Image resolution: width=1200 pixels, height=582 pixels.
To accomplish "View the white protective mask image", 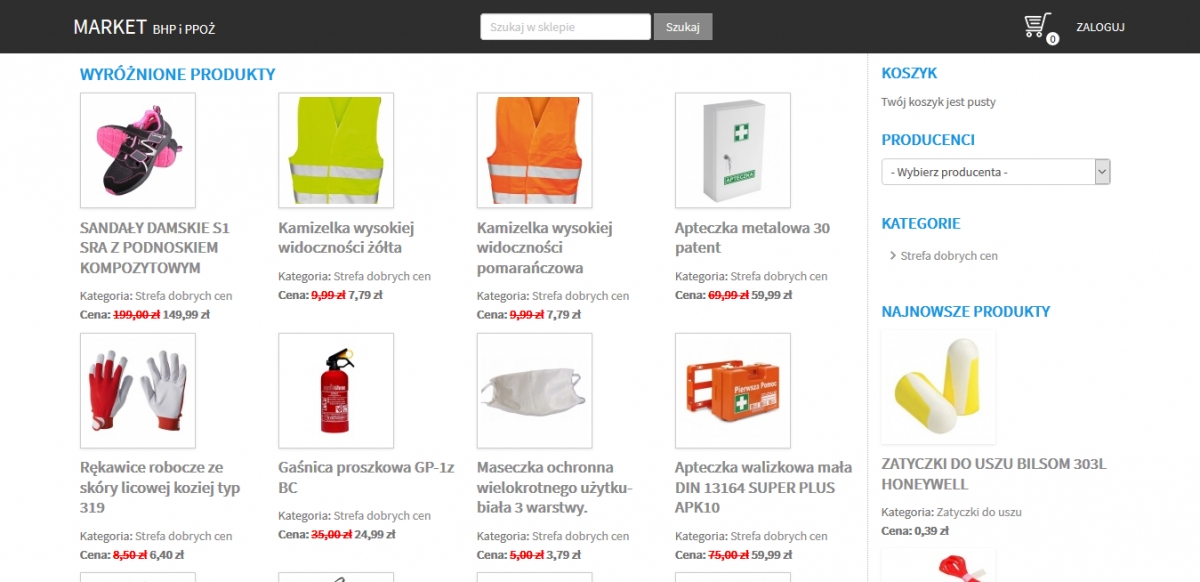I will pyautogui.click(x=535, y=390).
